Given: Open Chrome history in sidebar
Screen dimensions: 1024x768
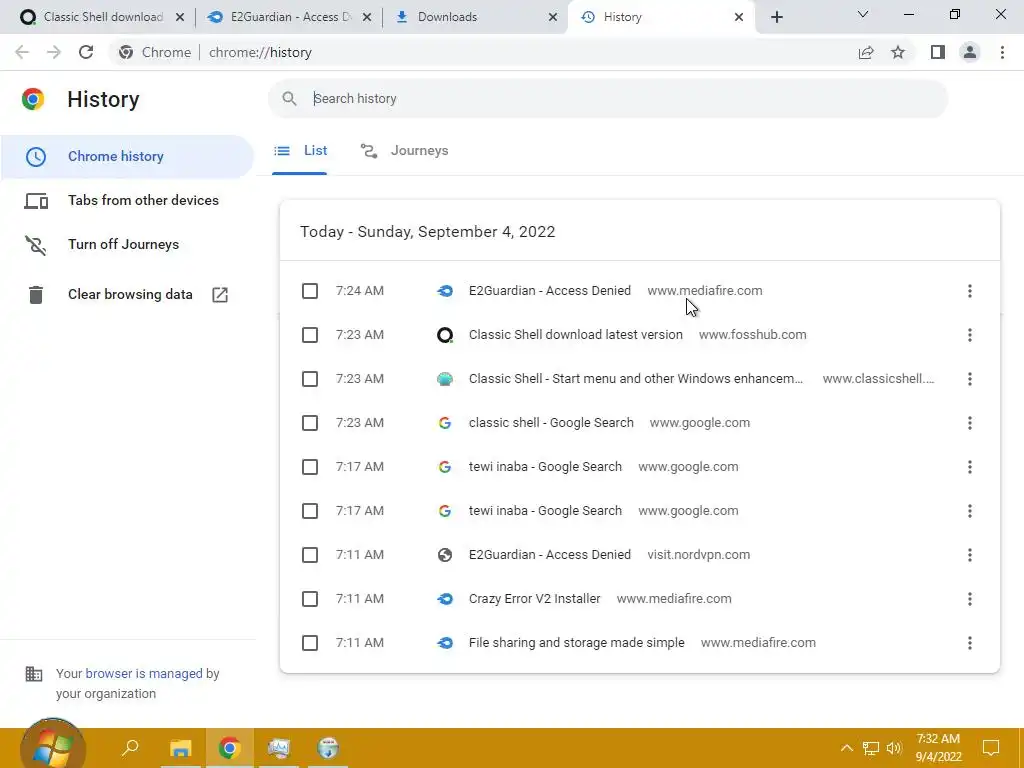Looking at the screenshot, I should pyautogui.click(x=127, y=157).
